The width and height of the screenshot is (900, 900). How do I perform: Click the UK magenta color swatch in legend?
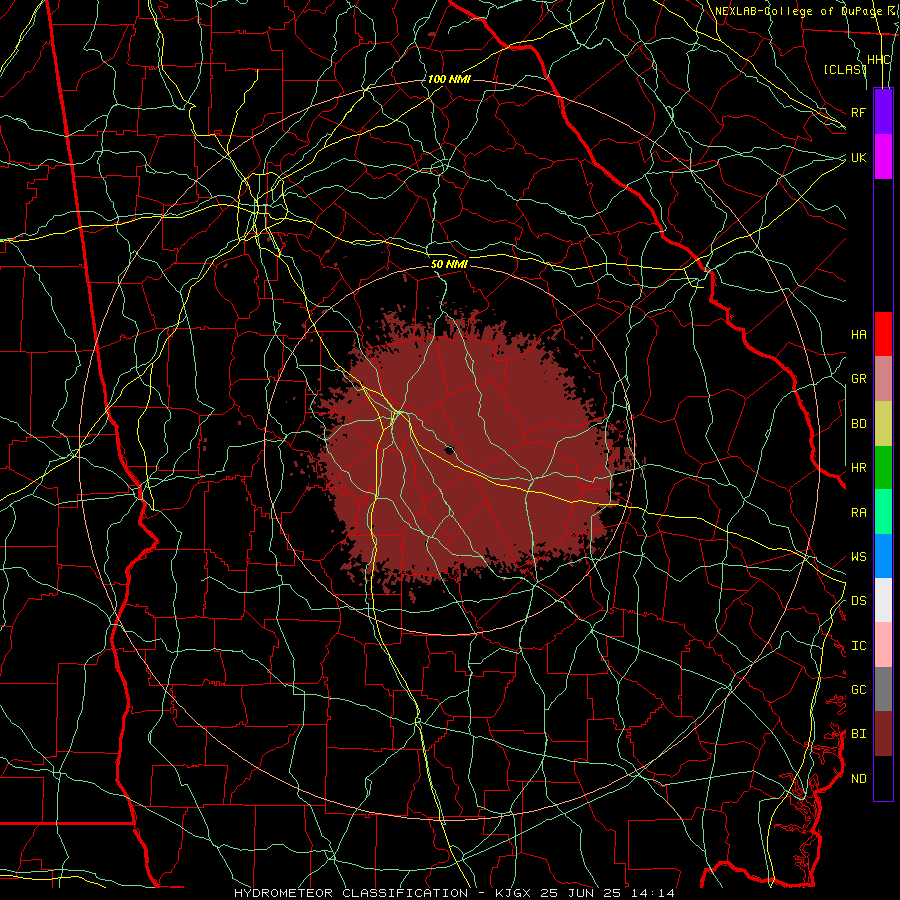(x=883, y=157)
